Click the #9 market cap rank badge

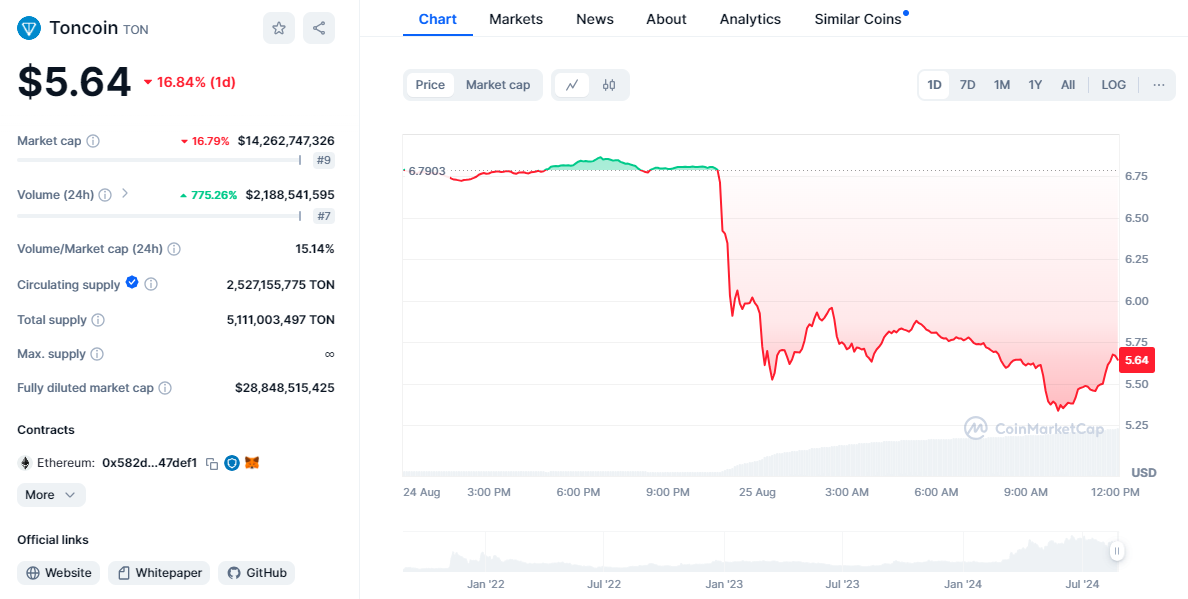(x=324, y=160)
